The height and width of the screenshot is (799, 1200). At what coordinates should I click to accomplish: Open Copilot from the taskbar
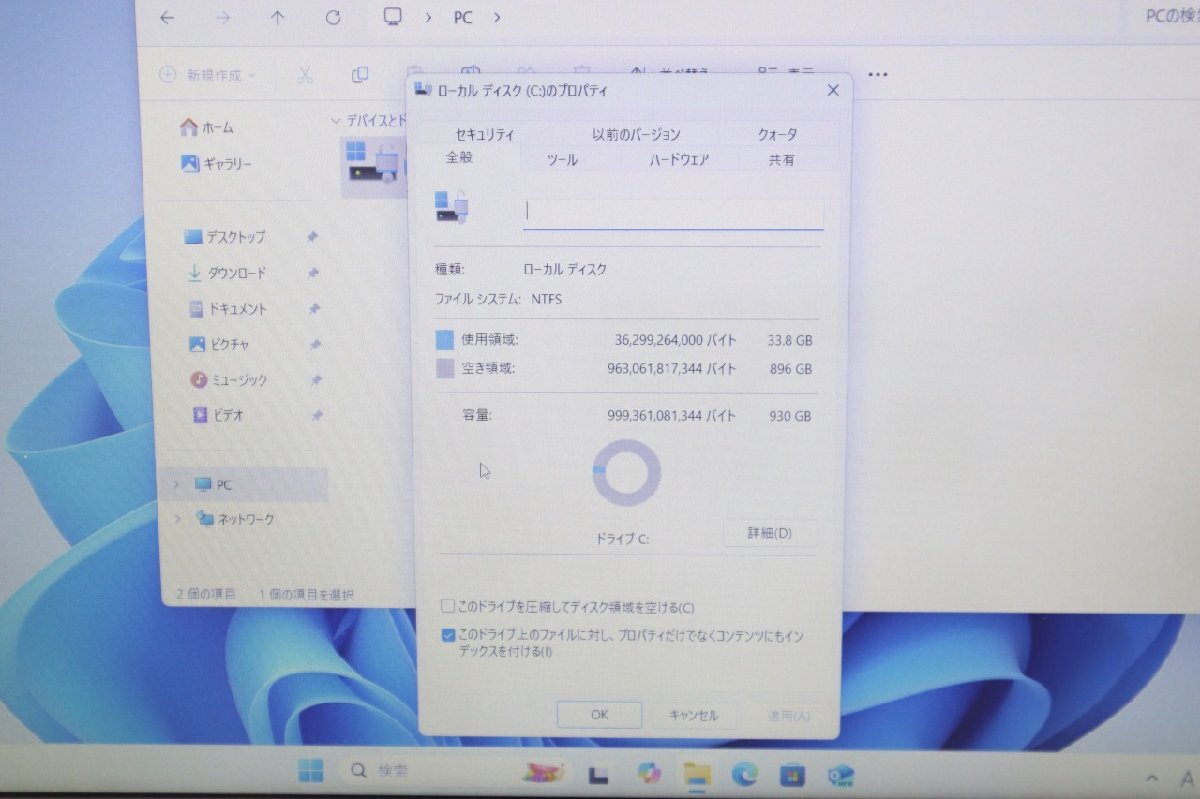pos(649,772)
